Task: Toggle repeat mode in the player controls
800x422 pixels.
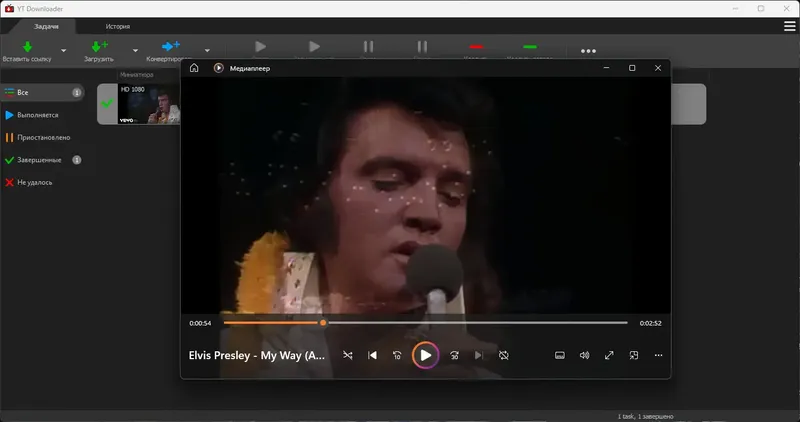Action: pos(504,355)
